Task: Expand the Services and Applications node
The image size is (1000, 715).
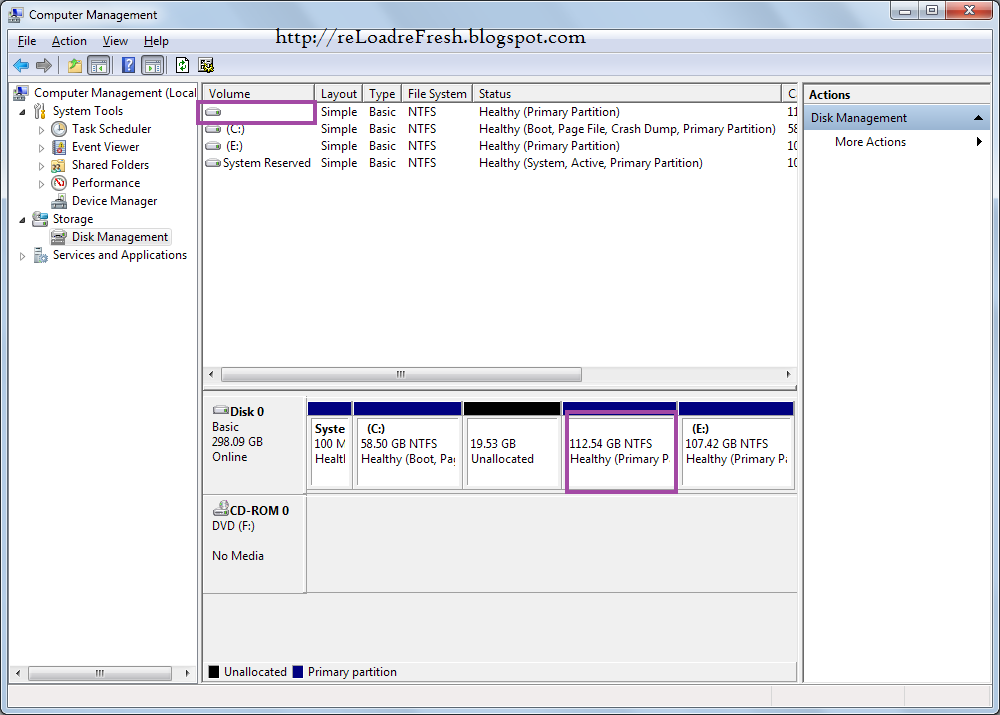Action: coord(22,255)
